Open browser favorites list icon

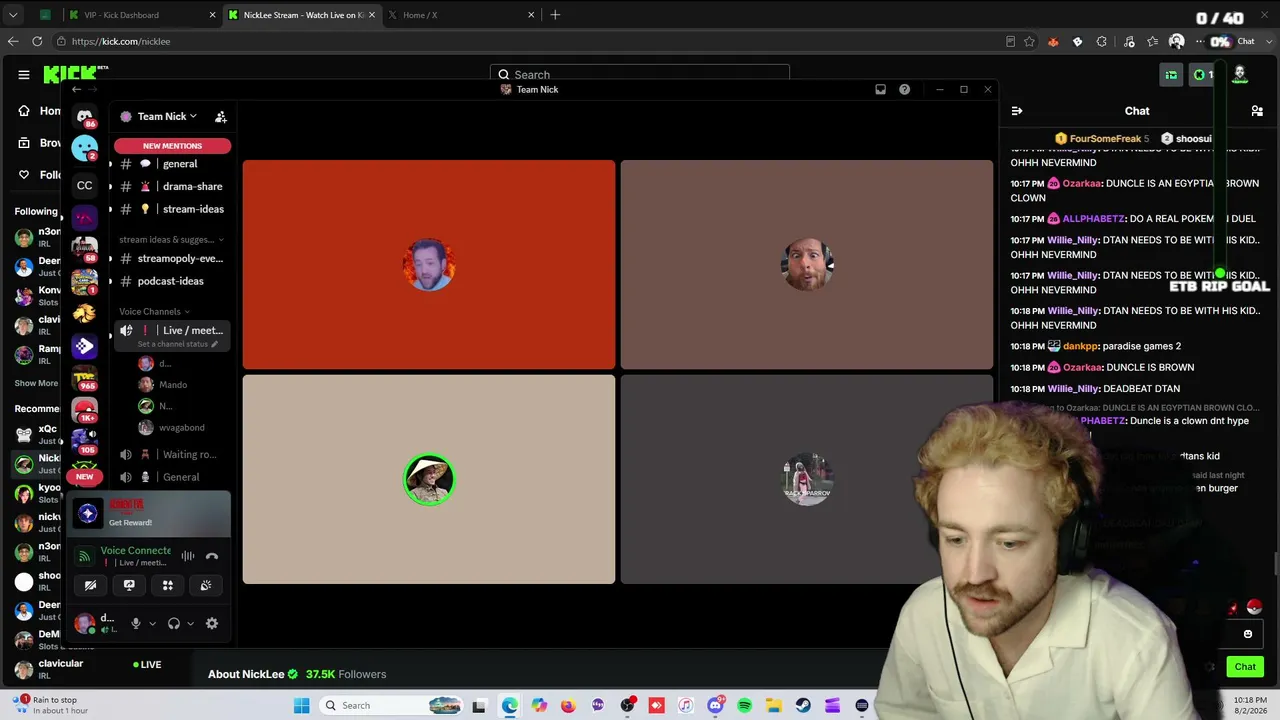pyautogui.click(x=1153, y=41)
